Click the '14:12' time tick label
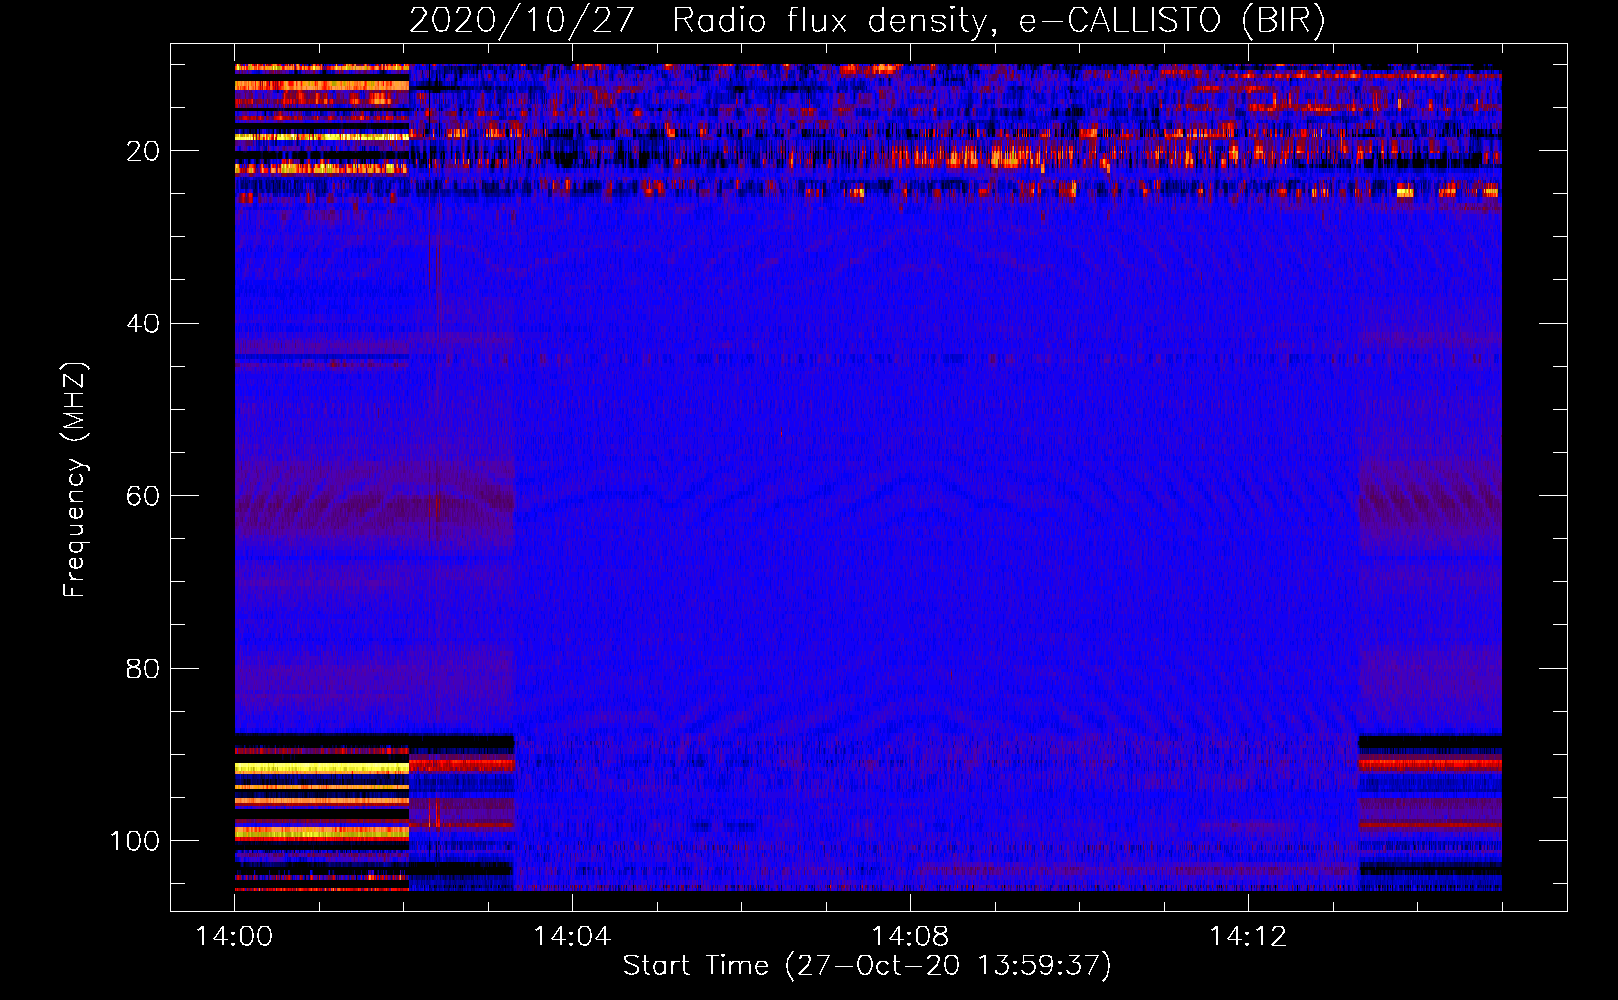The height and width of the screenshot is (1000, 1618). pyautogui.click(x=1248, y=936)
